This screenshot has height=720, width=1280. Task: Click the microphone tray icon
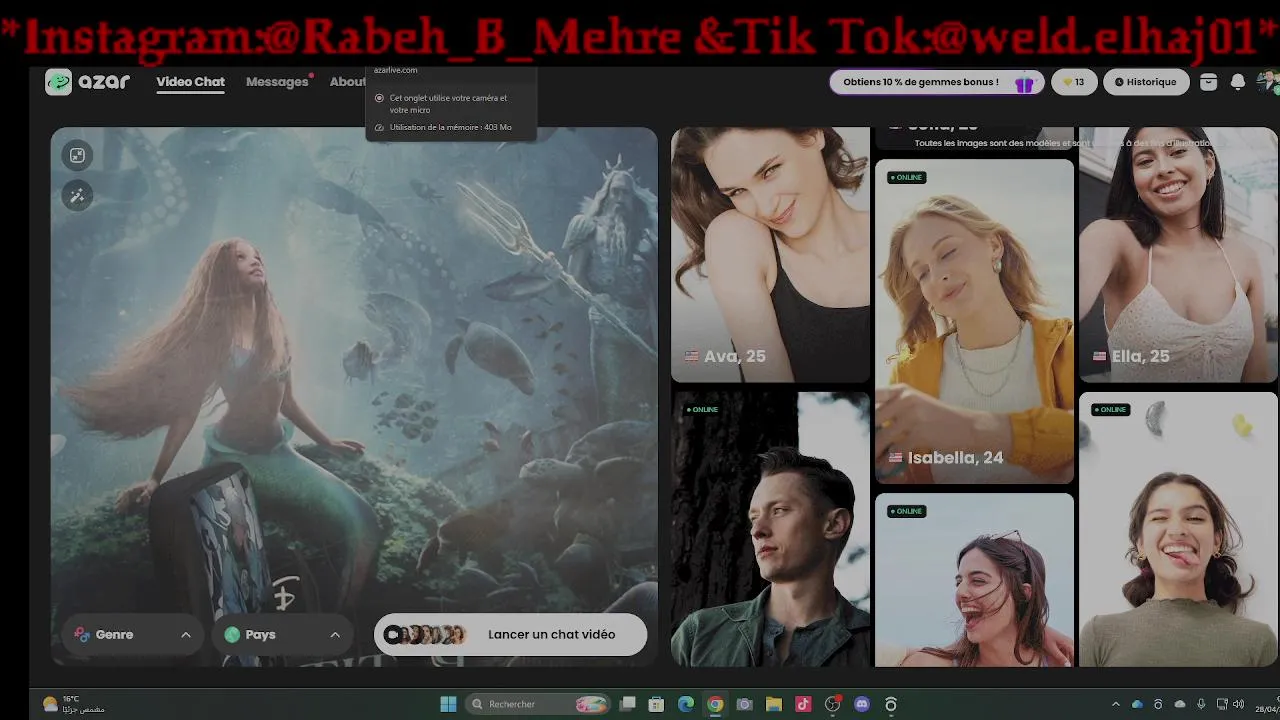[1201, 704]
